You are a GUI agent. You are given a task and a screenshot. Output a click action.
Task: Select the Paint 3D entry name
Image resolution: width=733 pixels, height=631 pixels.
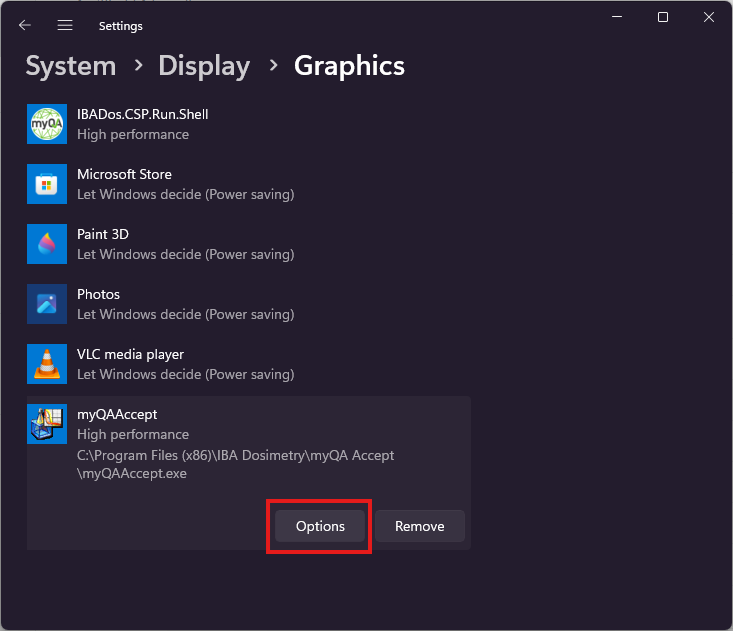click(x=103, y=234)
